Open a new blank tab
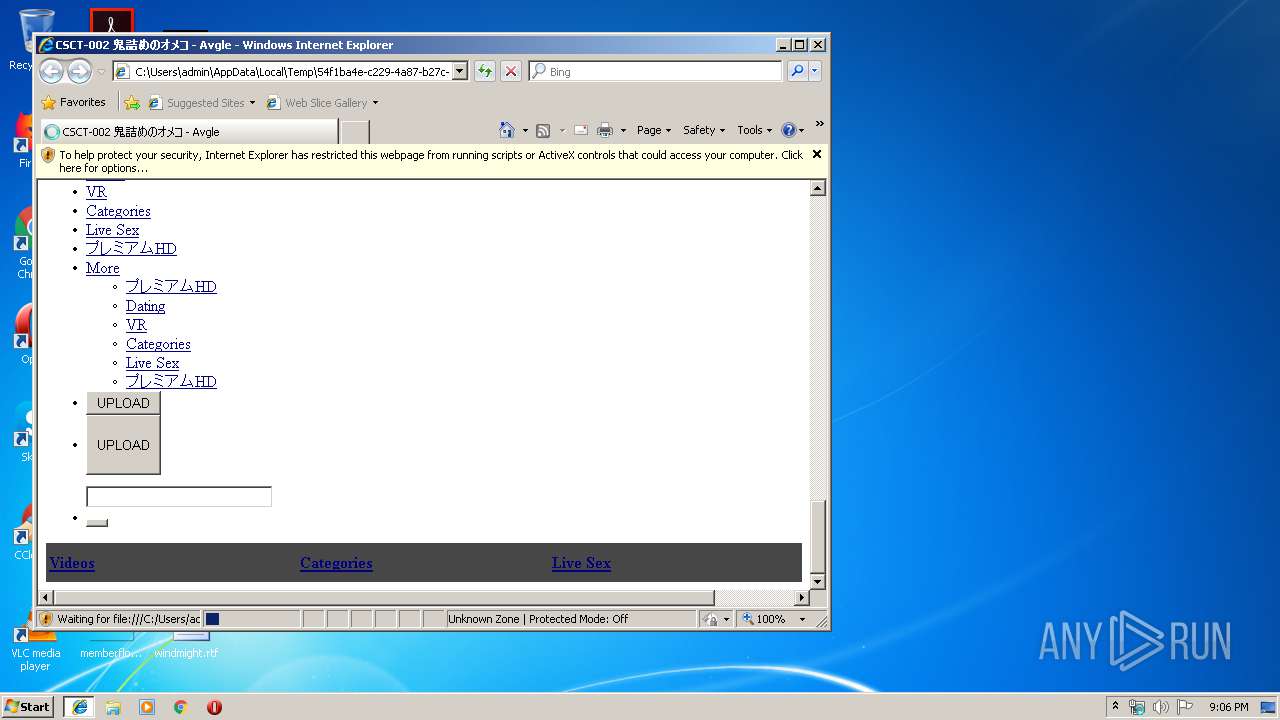Image resolution: width=1280 pixels, height=720 pixels. [355, 132]
